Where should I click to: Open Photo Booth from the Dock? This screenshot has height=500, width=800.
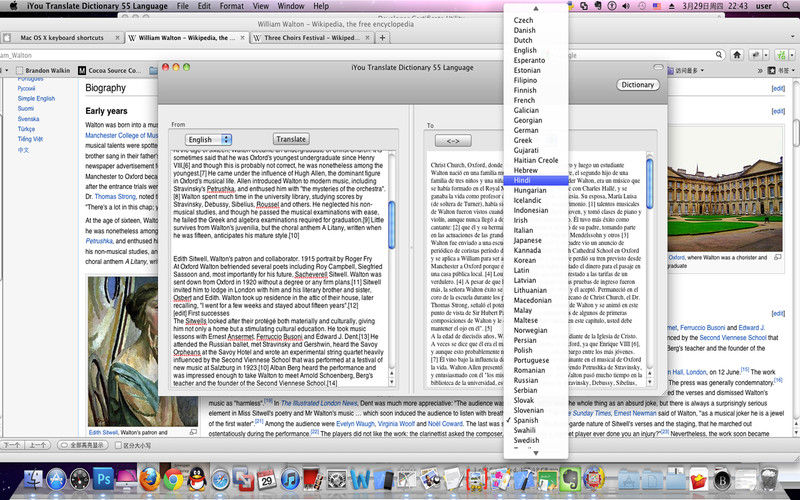point(313,480)
